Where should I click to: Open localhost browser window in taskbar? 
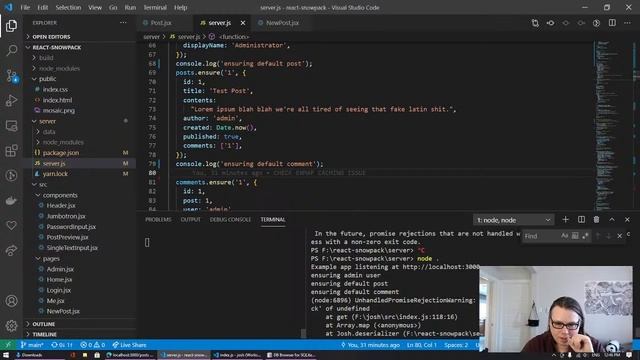point(130,355)
